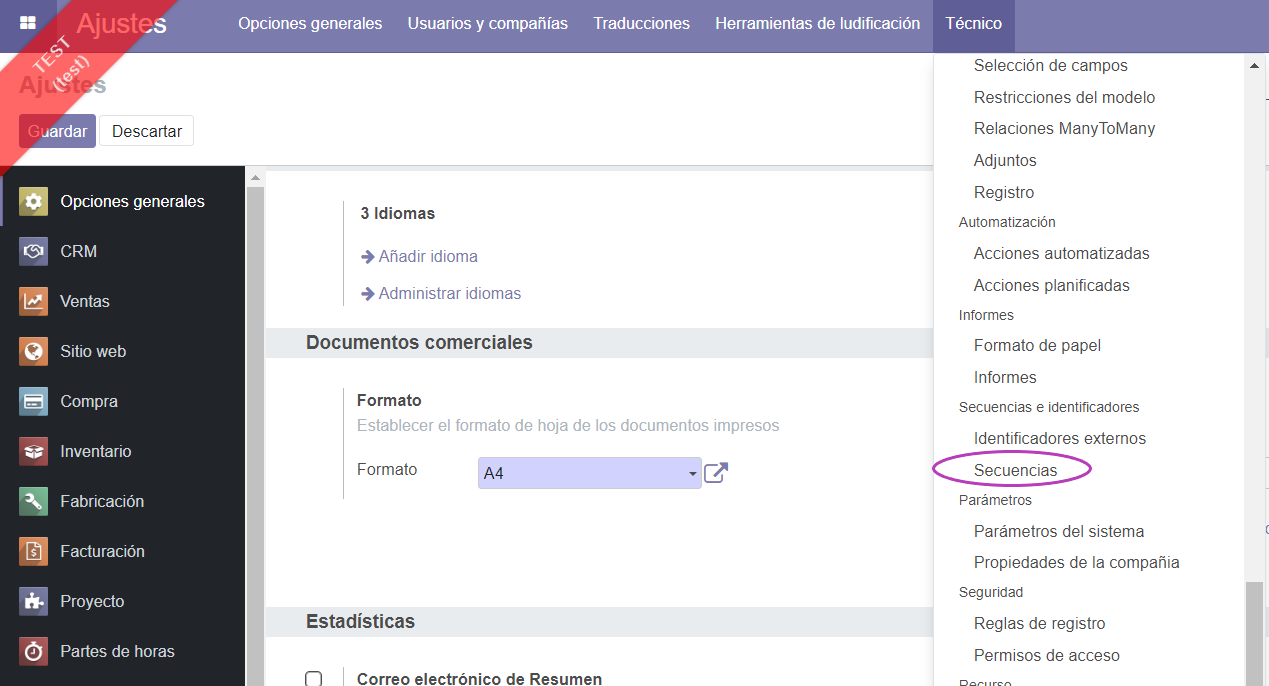Click the Sitio web globe icon
1269x686 pixels.
click(33, 351)
